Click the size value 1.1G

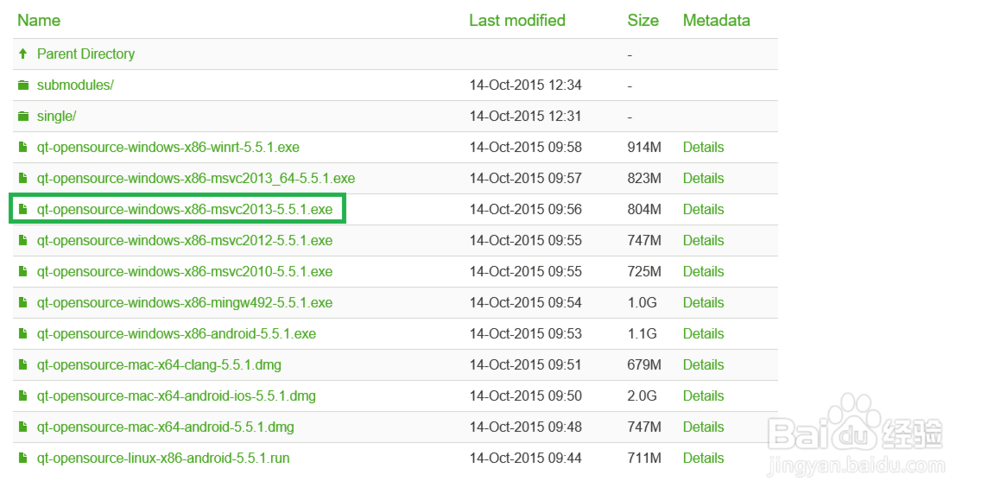tap(642, 334)
